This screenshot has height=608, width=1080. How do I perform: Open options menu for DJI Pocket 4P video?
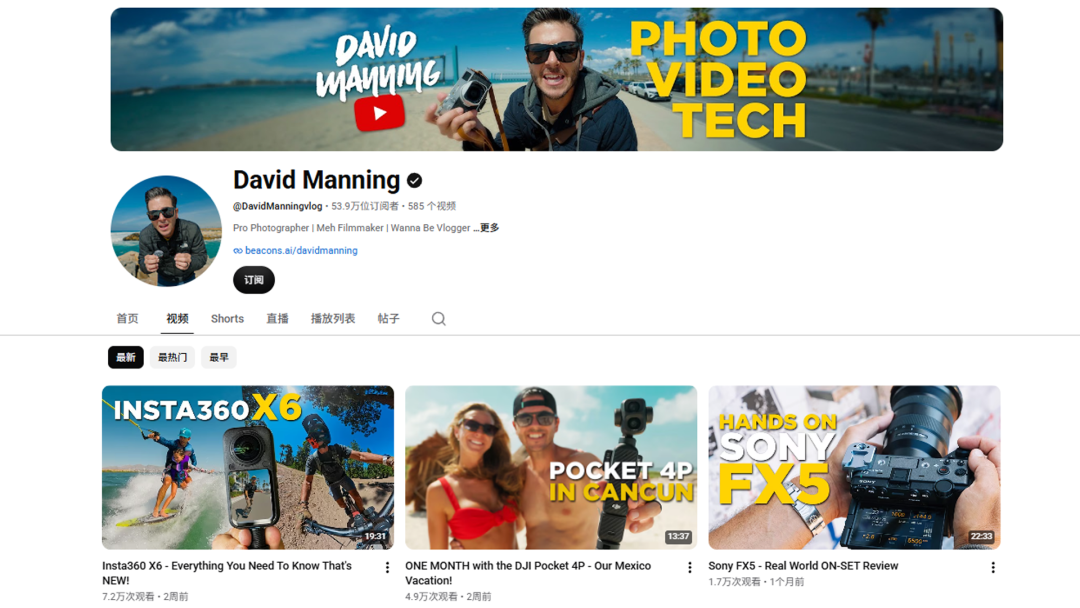pyautogui.click(x=689, y=567)
